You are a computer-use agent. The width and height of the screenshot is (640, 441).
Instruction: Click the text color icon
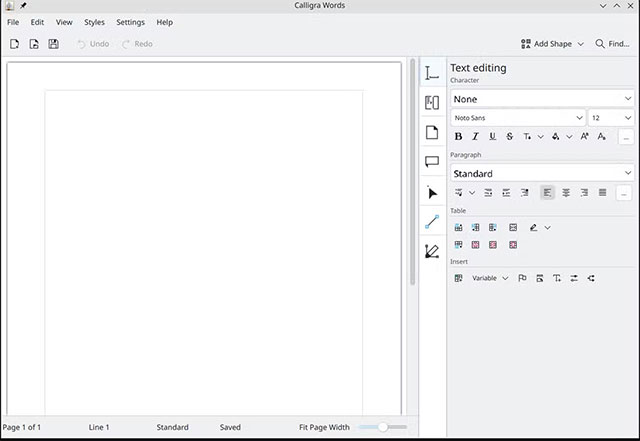[527, 136]
